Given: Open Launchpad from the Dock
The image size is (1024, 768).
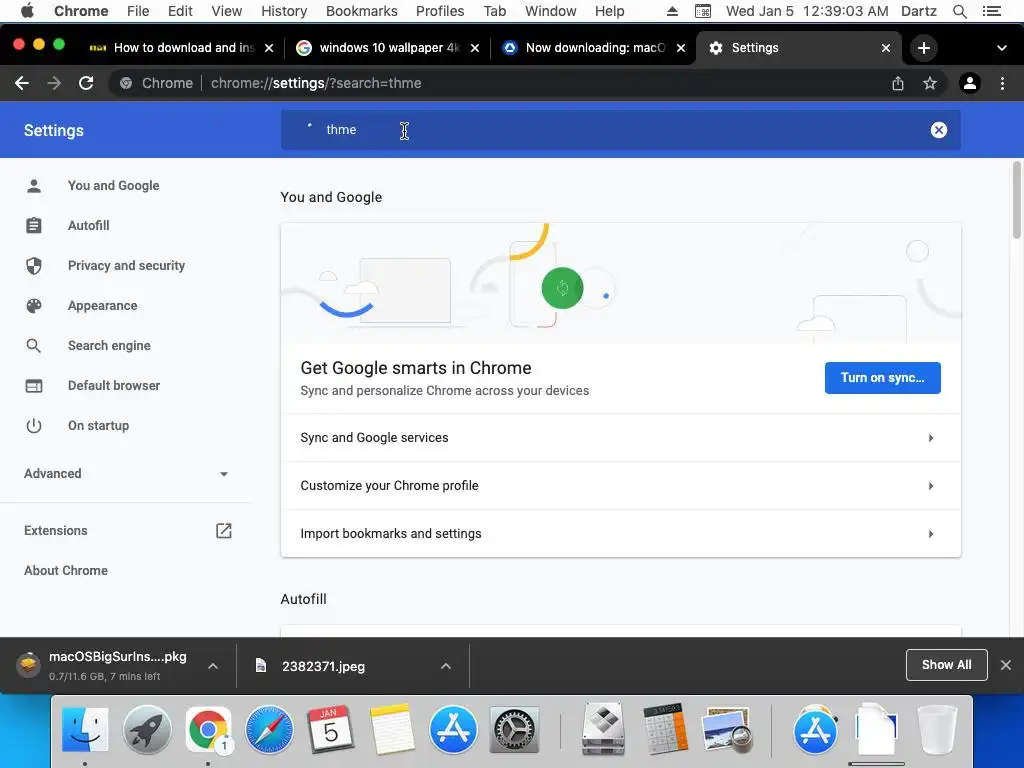Looking at the screenshot, I should point(147,729).
